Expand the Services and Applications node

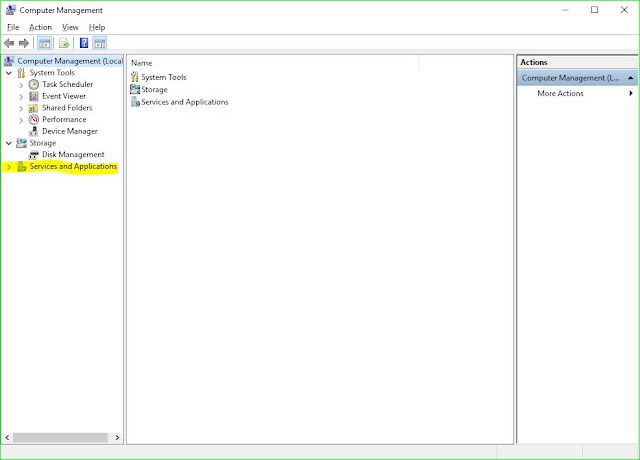pos(9,167)
